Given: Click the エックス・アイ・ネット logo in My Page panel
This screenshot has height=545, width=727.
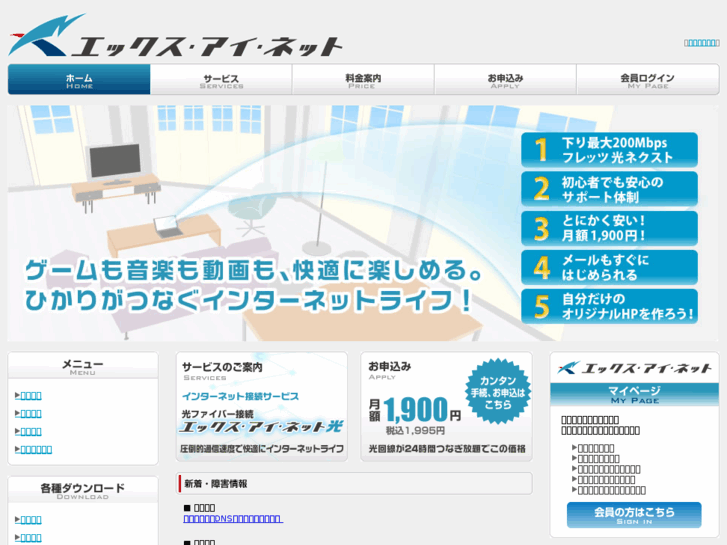Looking at the screenshot, I should click(634, 368).
